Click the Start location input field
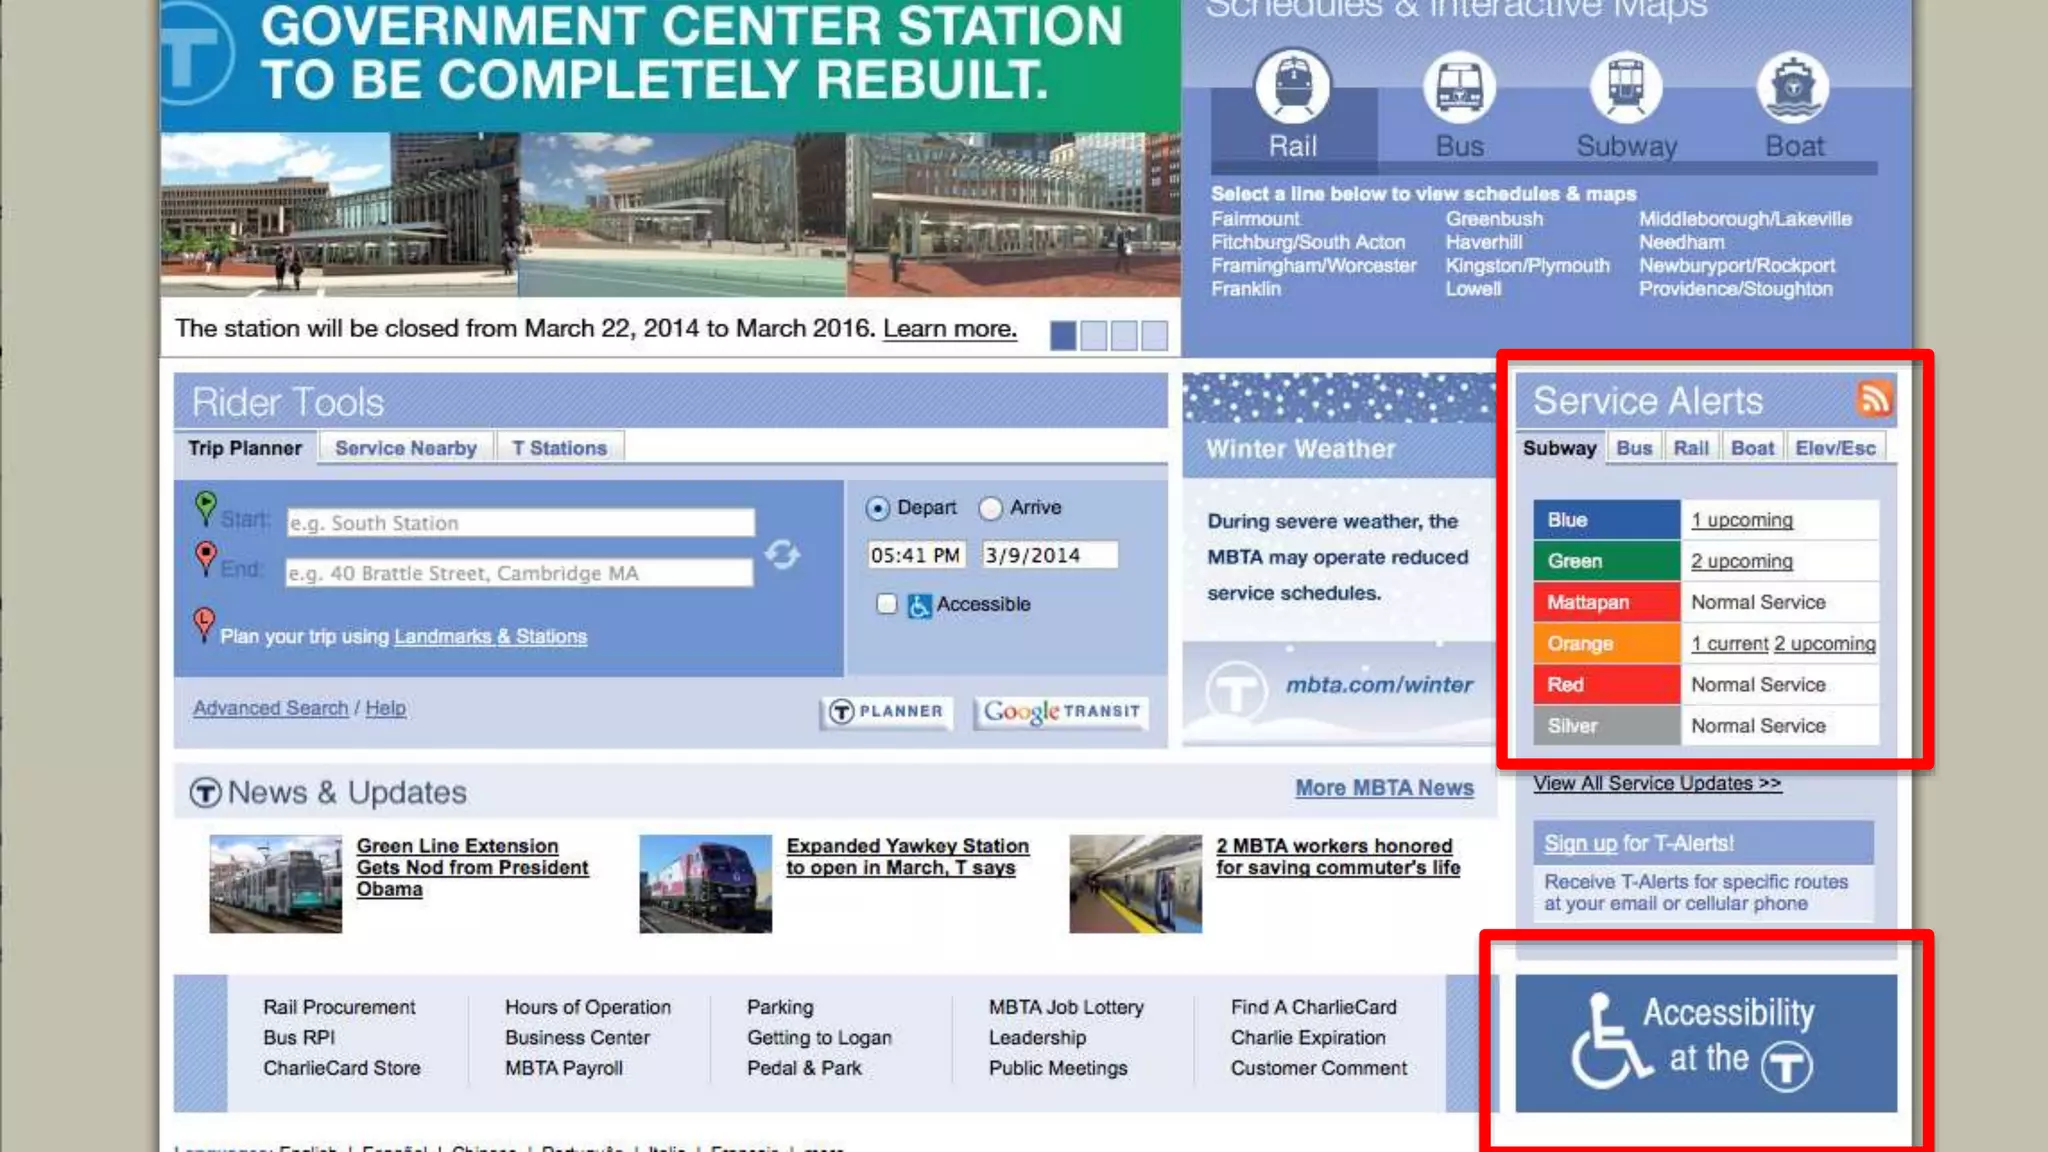The height and width of the screenshot is (1152, 2048). pyautogui.click(x=520, y=523)
